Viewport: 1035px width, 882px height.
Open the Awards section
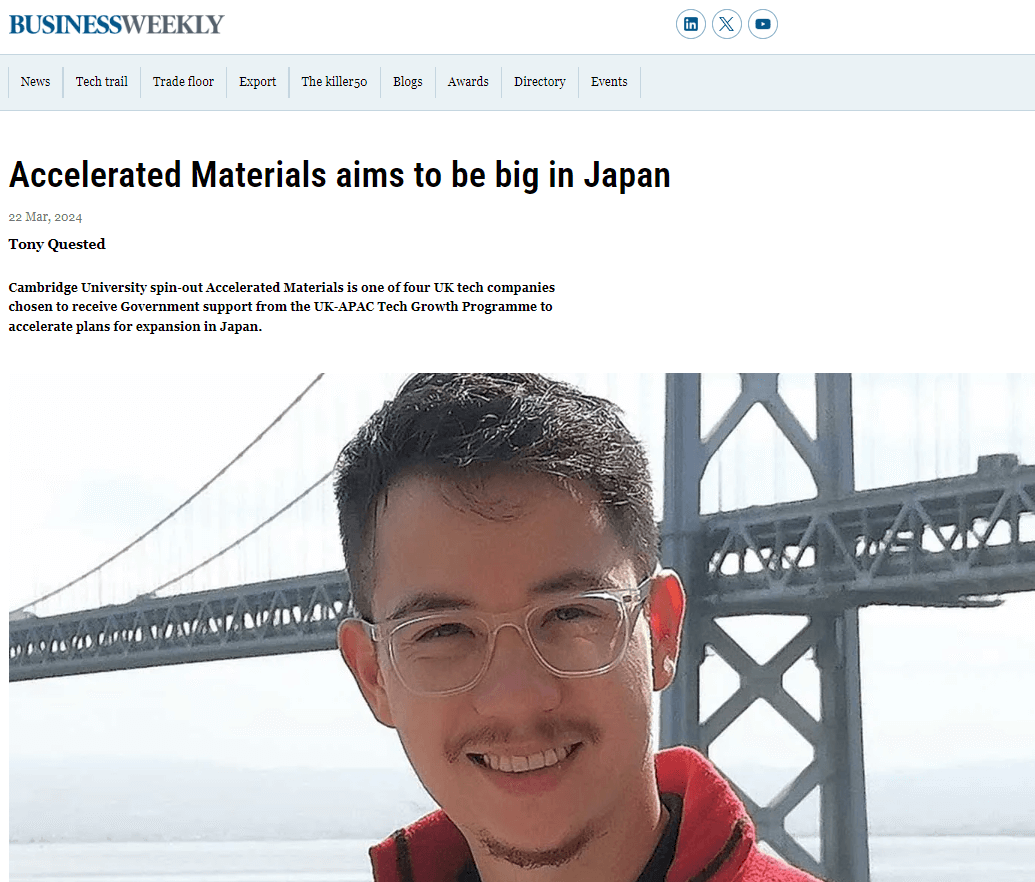(468, 82)
